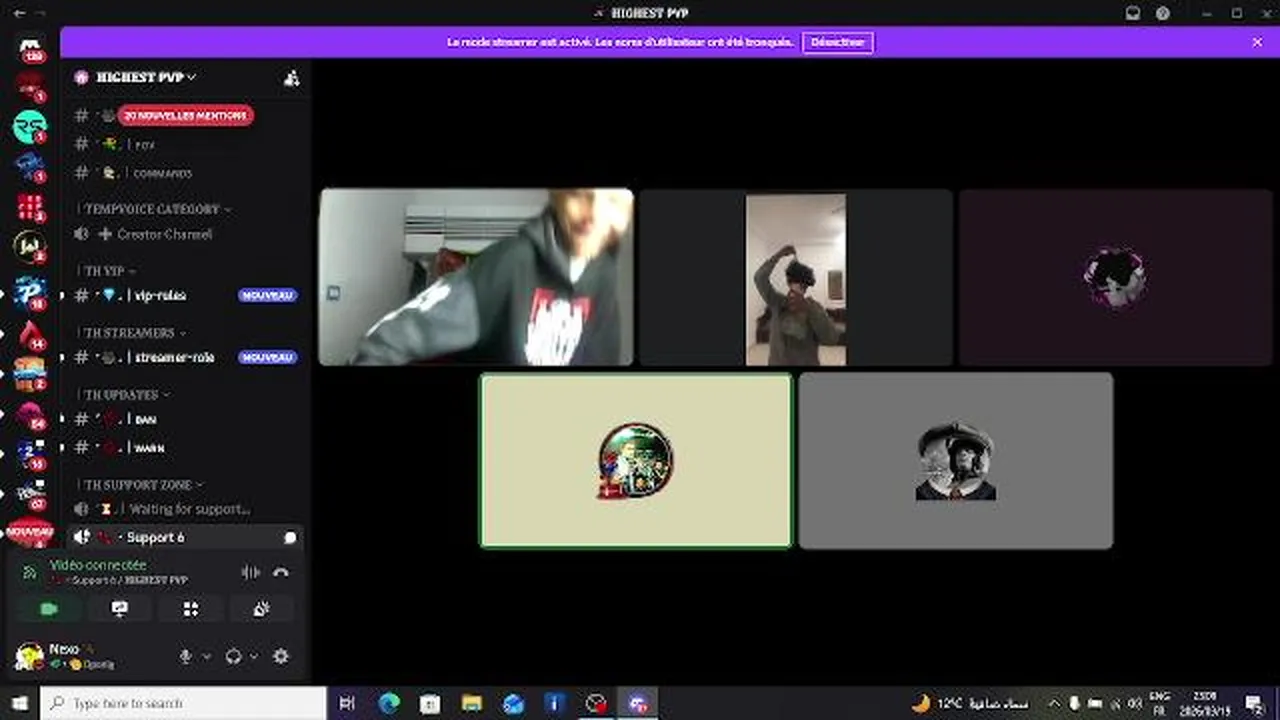Screen dimensions: 1280x720
Task: Click the Nexo user avatar
Action: click(x=29, y=656)
